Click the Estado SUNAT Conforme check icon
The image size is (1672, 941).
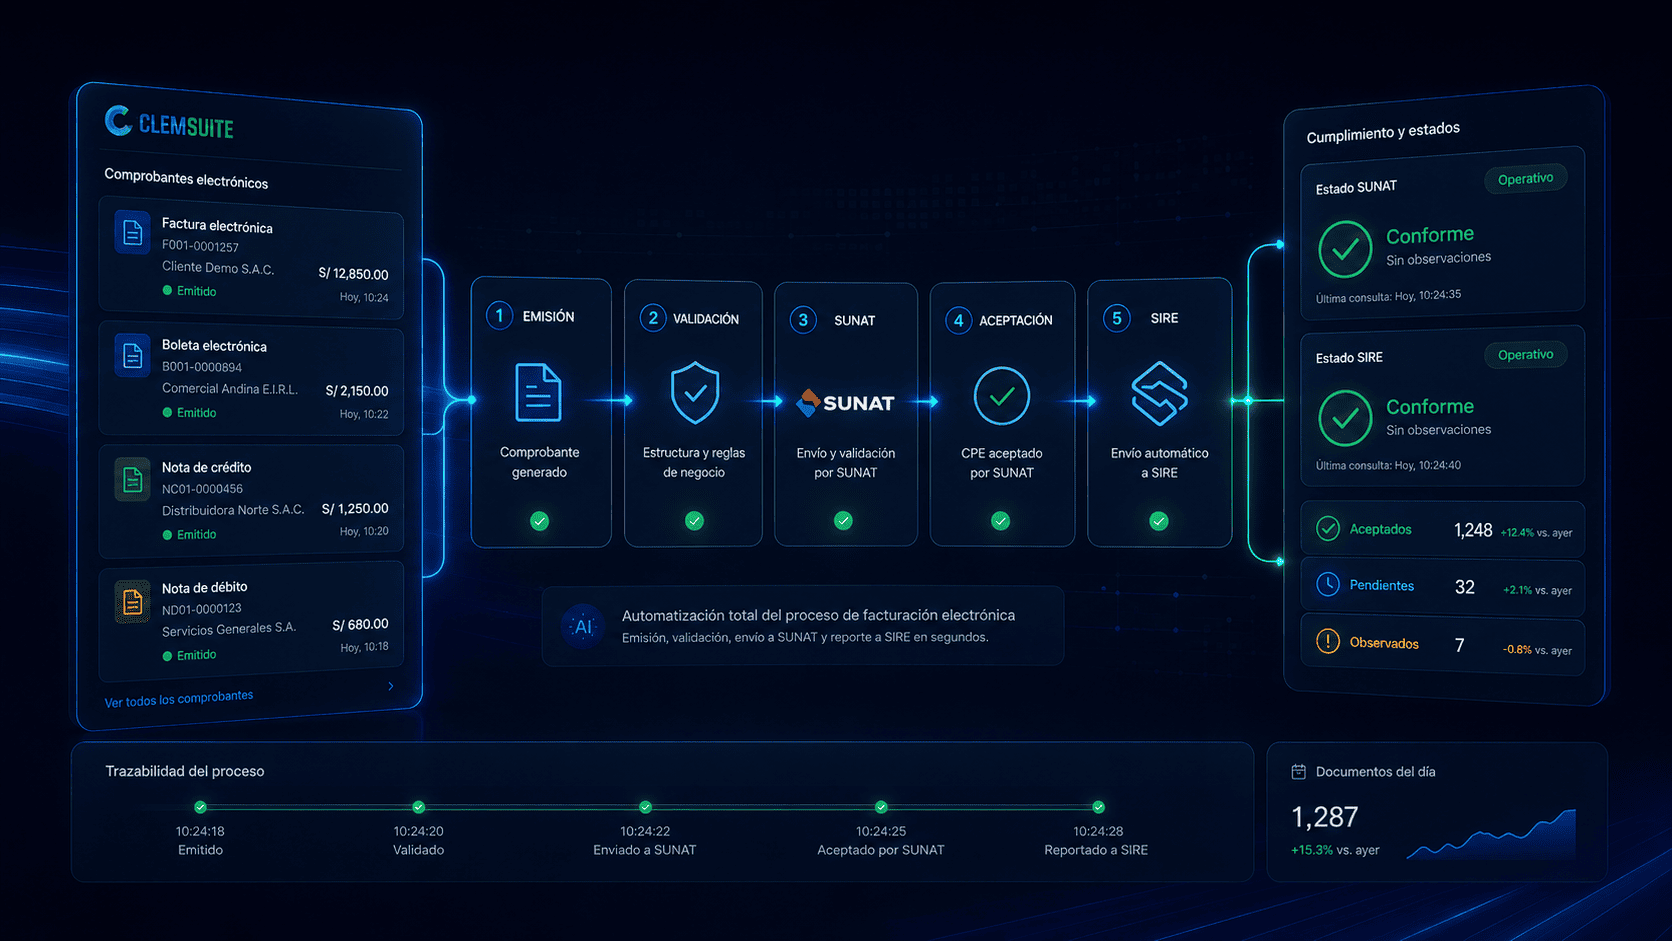(x=1345, y=249)
